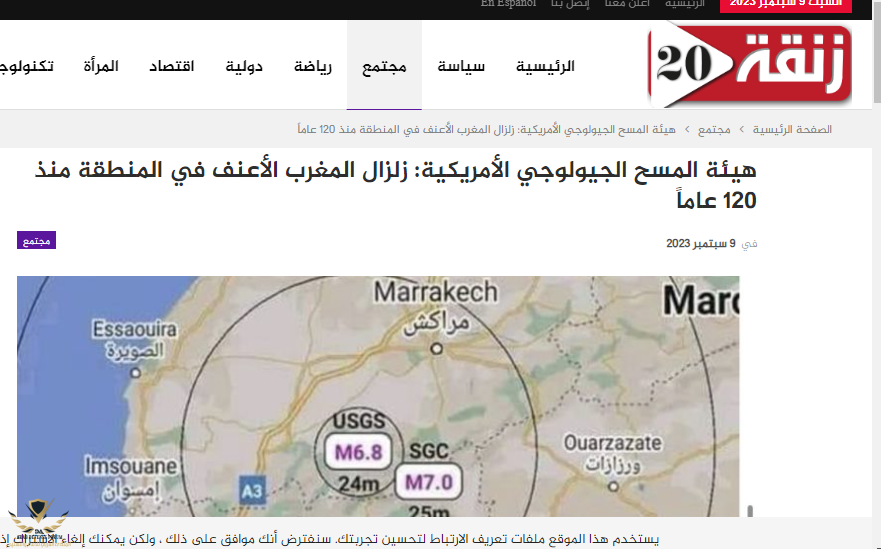Click the USGS M6.8 magnitude marker
The height and width of the screenshot is (549, 881).
coord(358,452)
